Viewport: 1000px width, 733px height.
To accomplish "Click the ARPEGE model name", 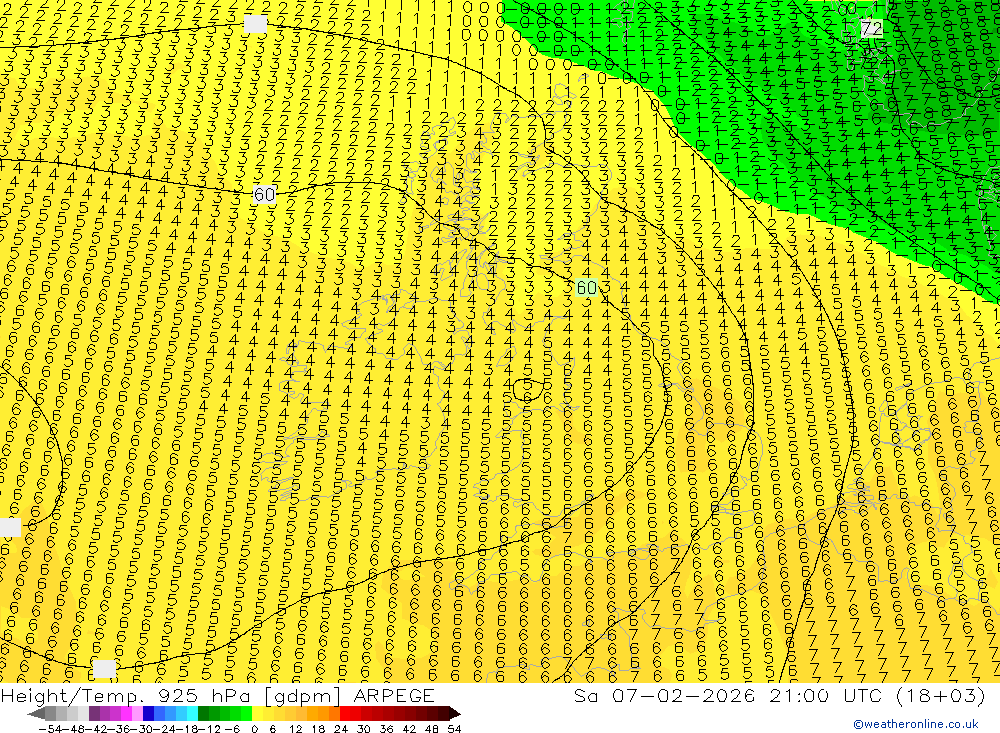I will [393, 695].
